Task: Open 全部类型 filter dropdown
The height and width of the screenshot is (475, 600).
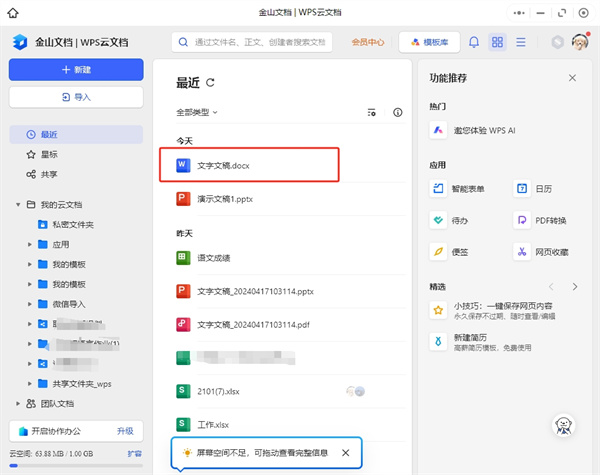Action: click(197, 113)
